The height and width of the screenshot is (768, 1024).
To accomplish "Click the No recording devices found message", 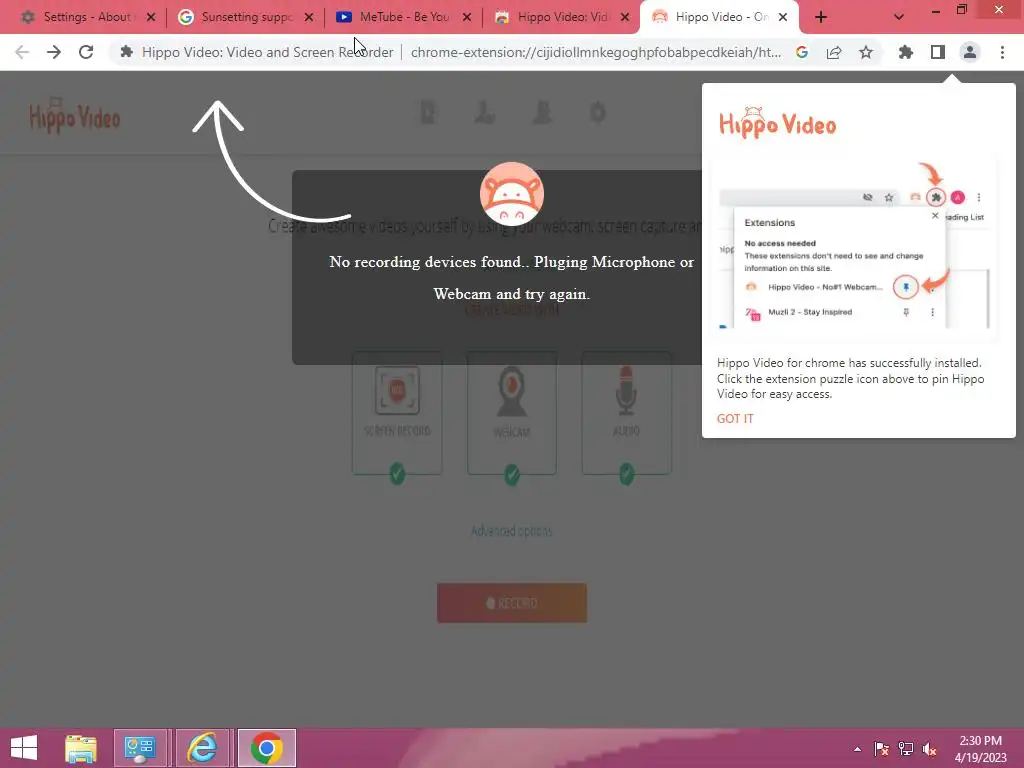I will coord(512,278).
